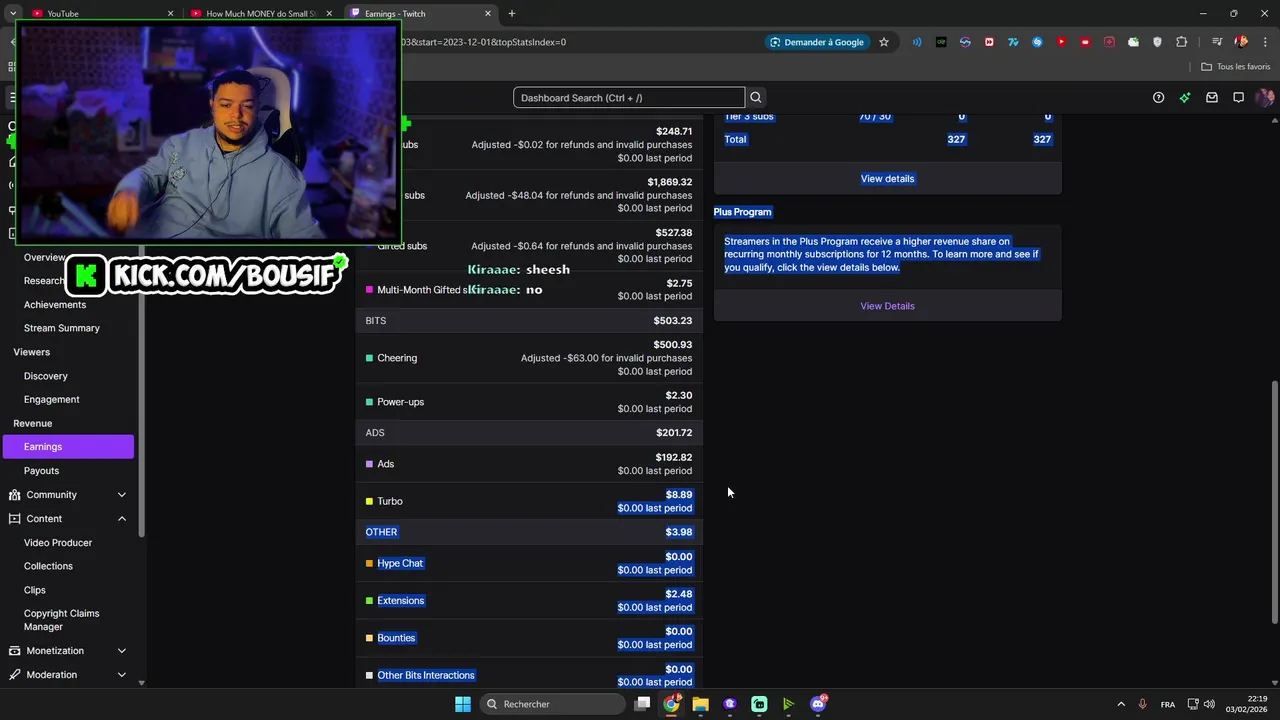Expand the Community sidebar section chevron
The width and height of the screenshot is (1280, 720).
coord(122,495)
